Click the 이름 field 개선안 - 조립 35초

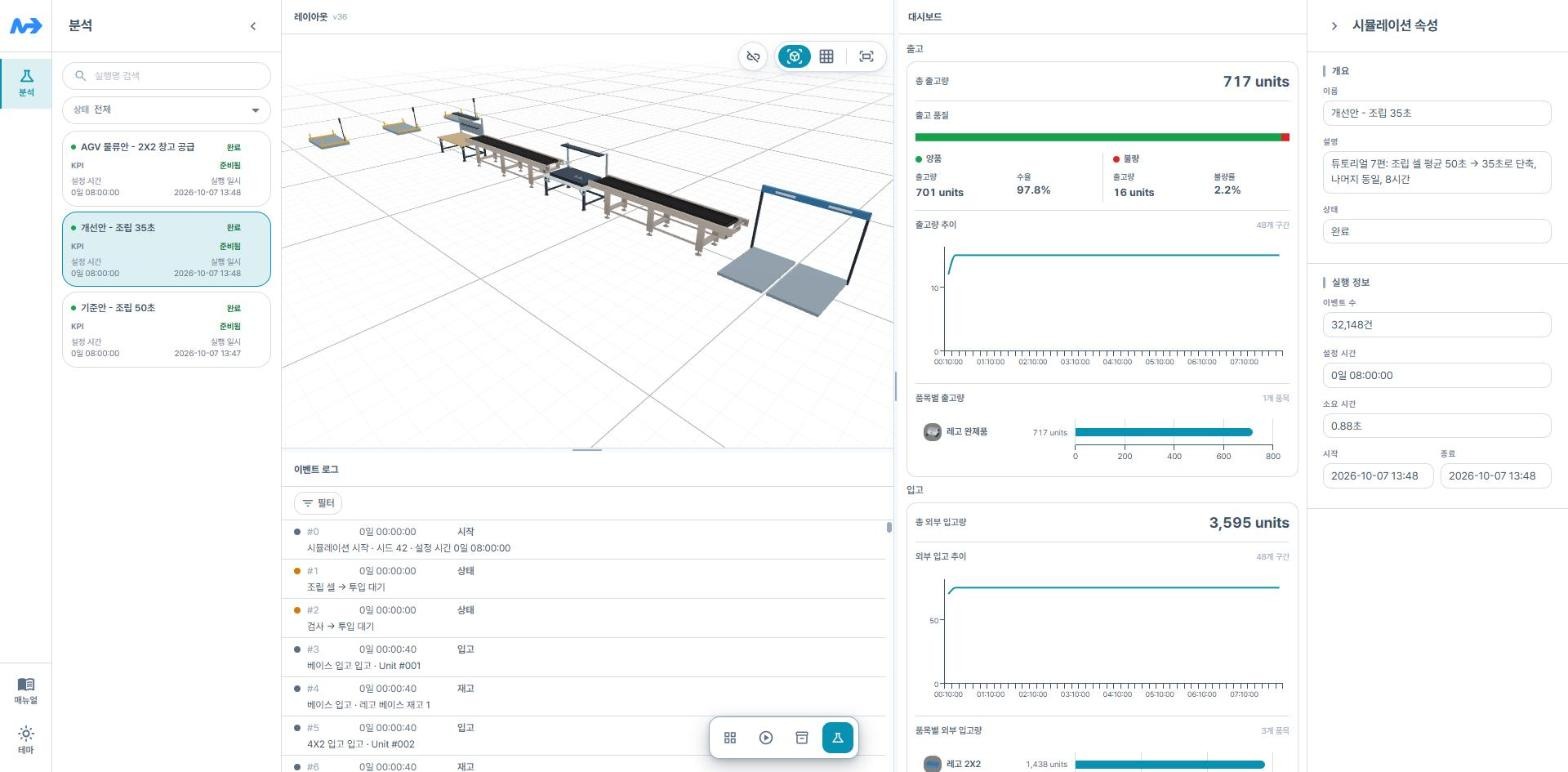[x=1437, y=113]
